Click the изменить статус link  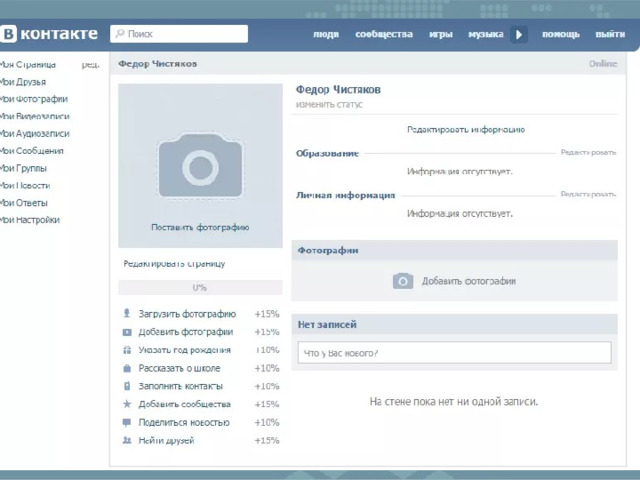point(329,104)
